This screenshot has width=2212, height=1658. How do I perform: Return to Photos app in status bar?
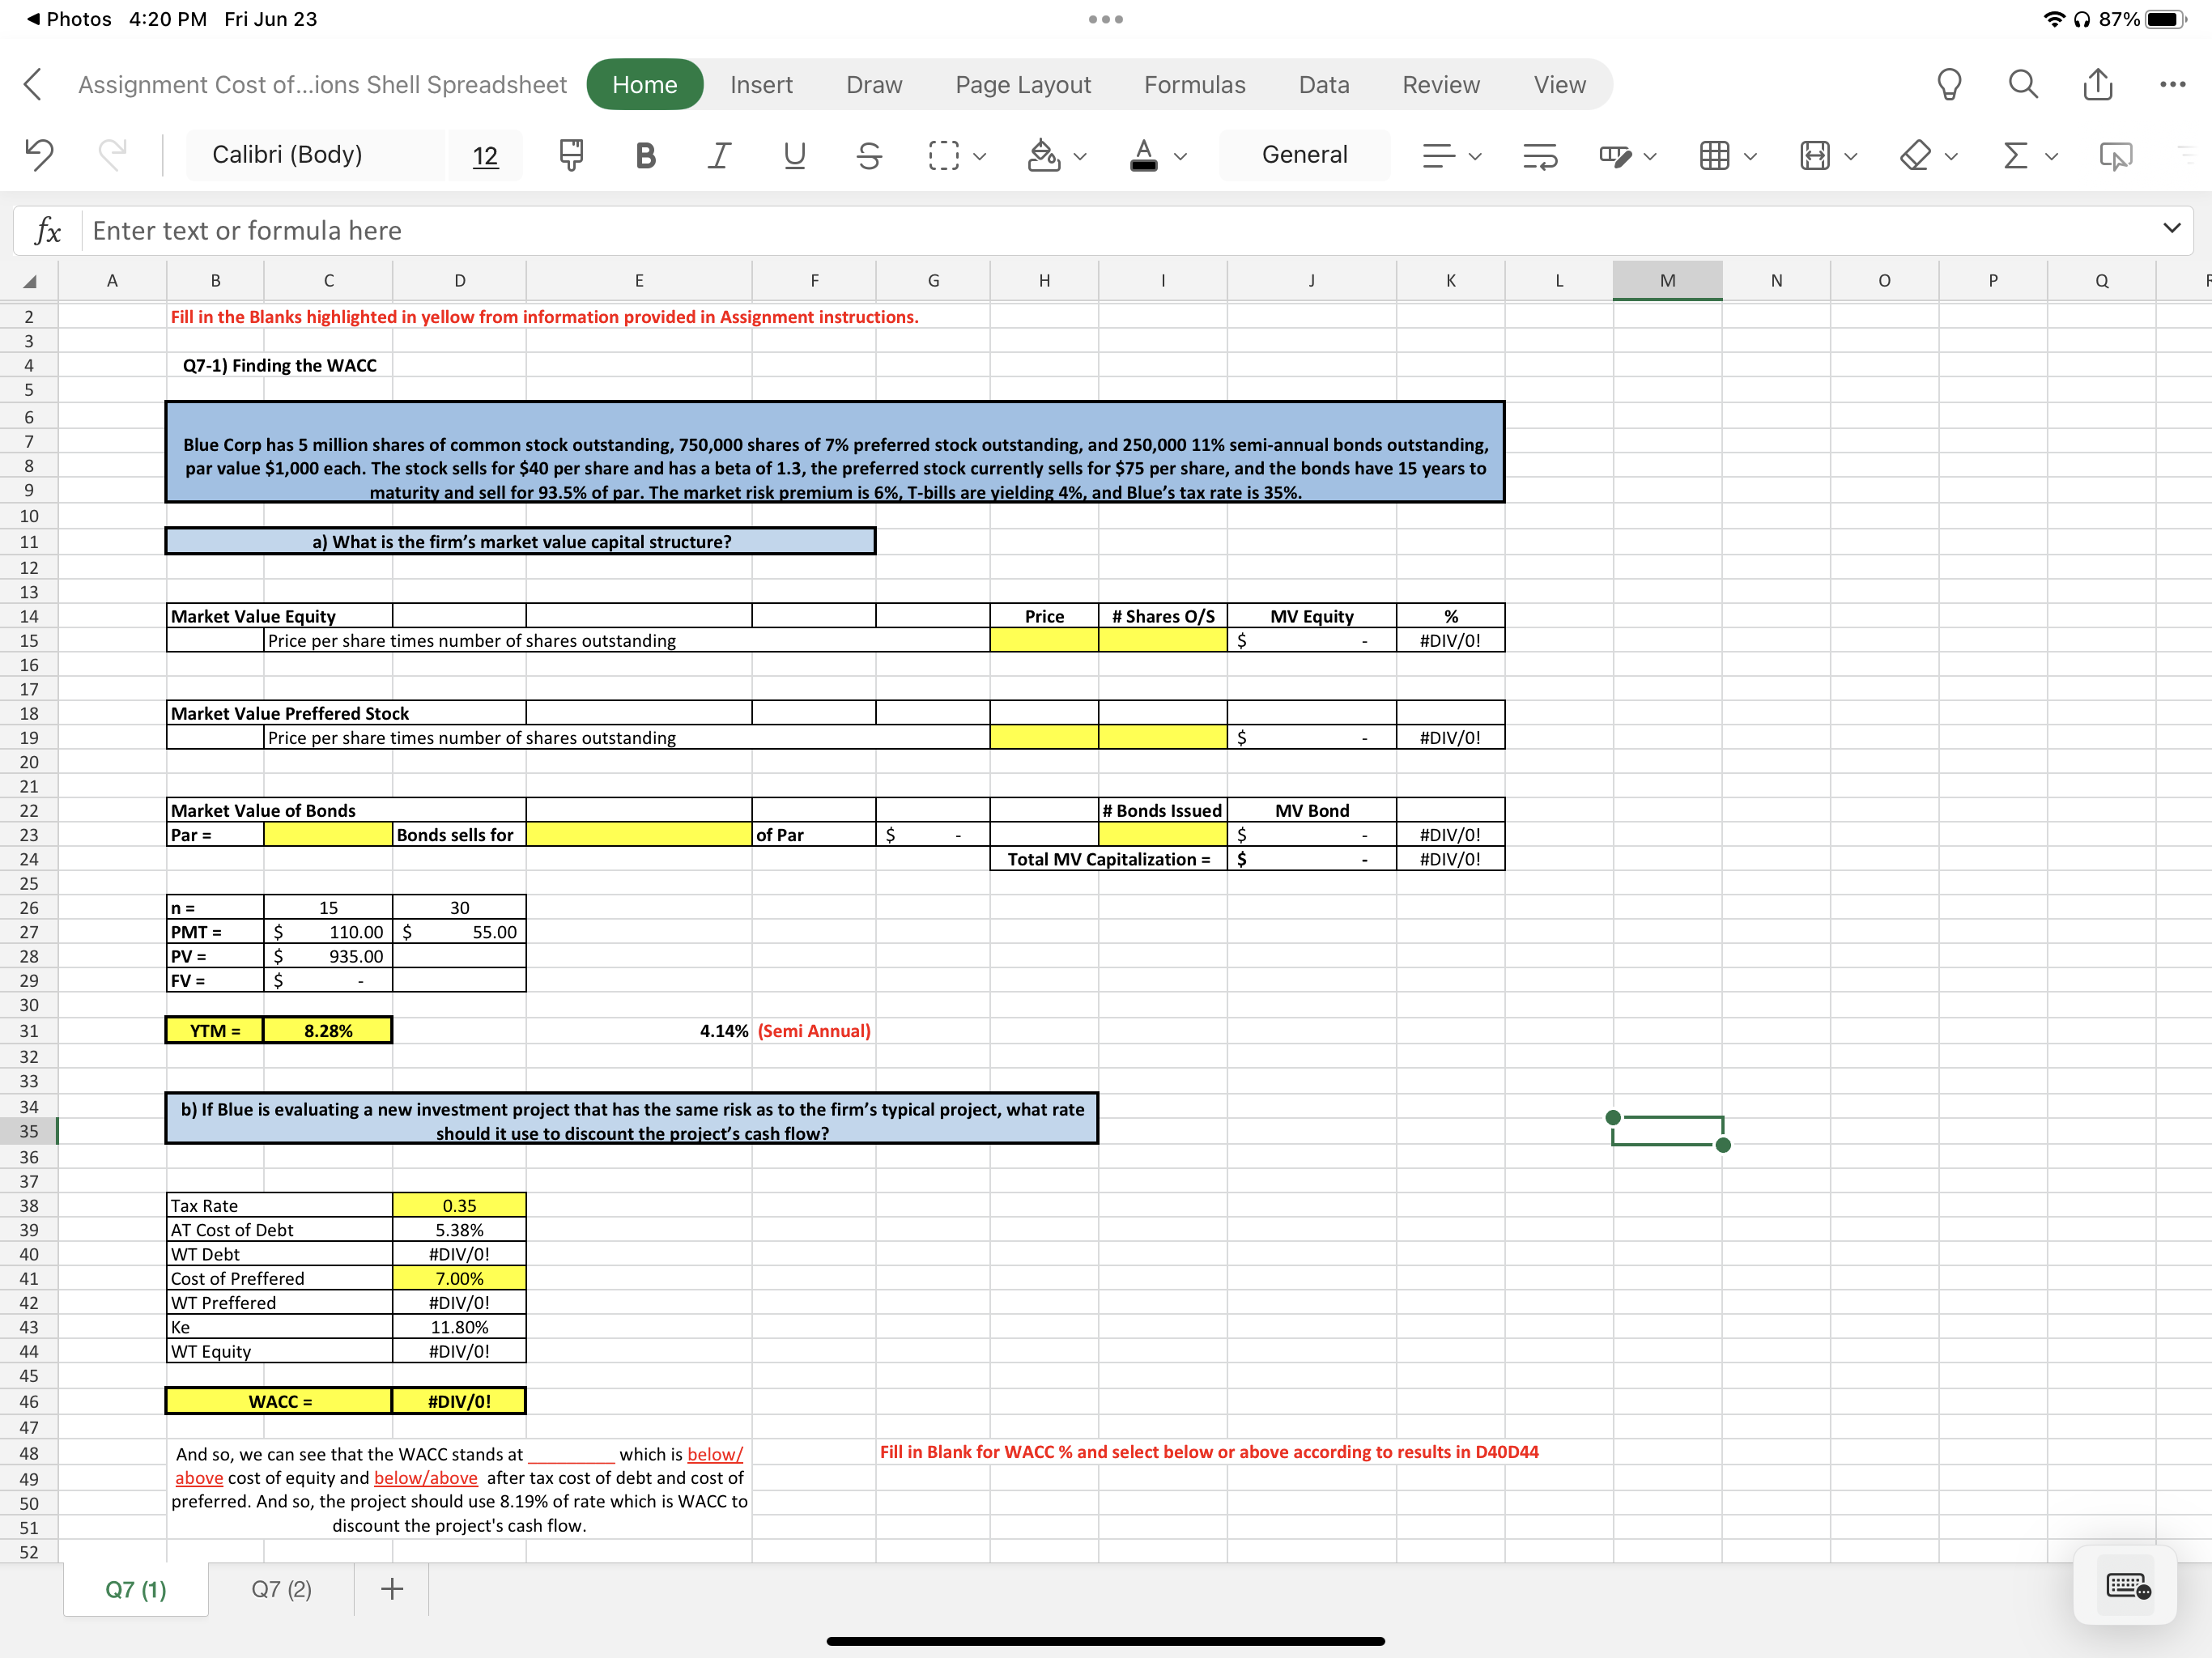[x=69, y=19]
